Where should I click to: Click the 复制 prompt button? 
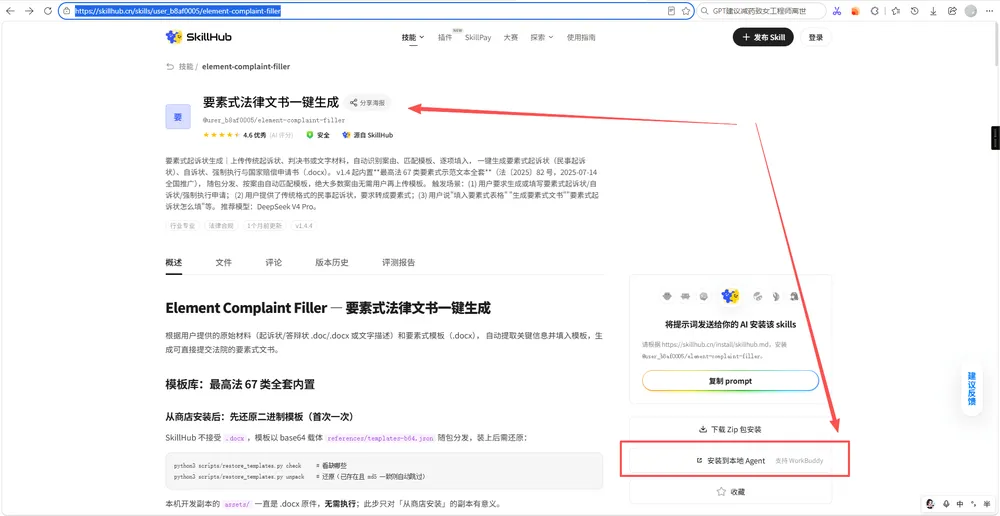click(730, 381)
